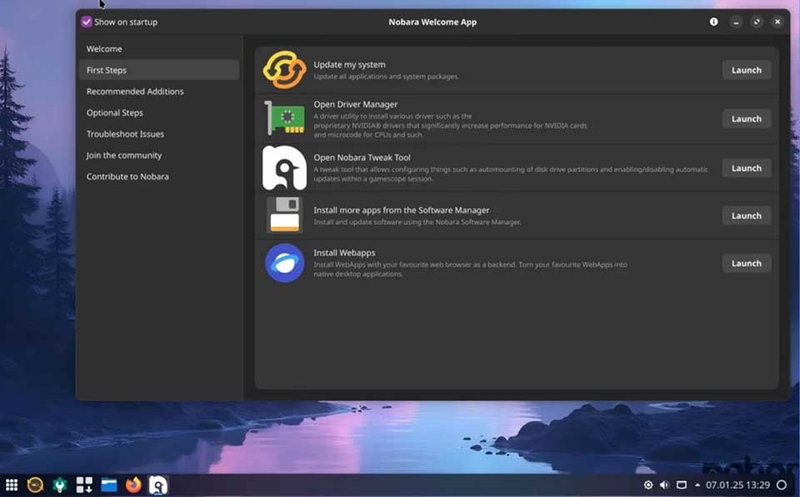Select First Steps in the sidebar
The image size is (800, 497).
pos(159,70)
